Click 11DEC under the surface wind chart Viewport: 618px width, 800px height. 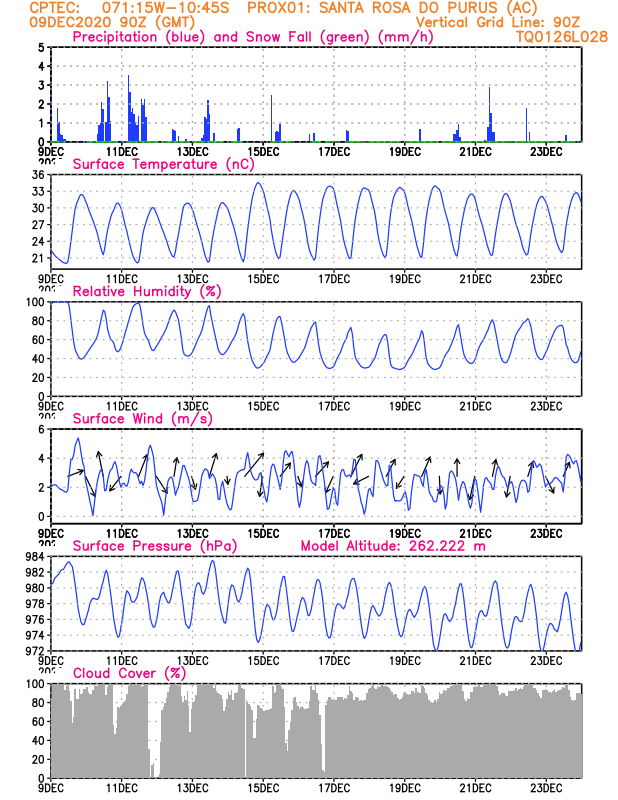click(x=121, y=534)
